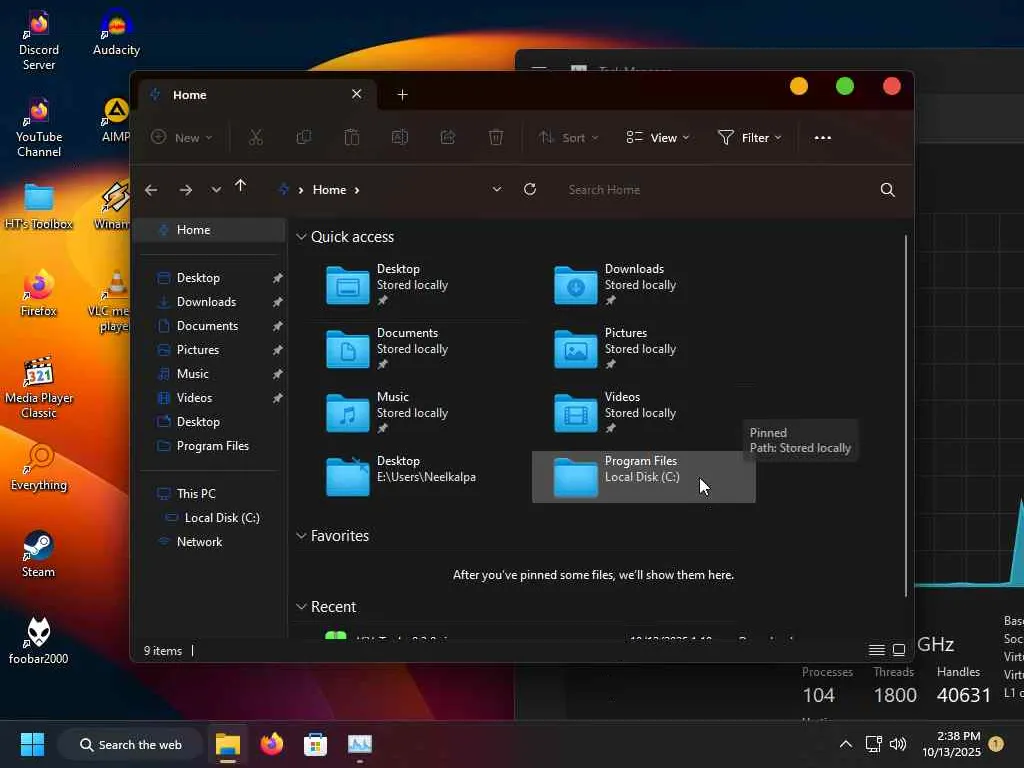This screenshot has height=768, width=1024.
Task: Select Network in navigation pane
Action: pyautogui.click(x=210, y=542)
